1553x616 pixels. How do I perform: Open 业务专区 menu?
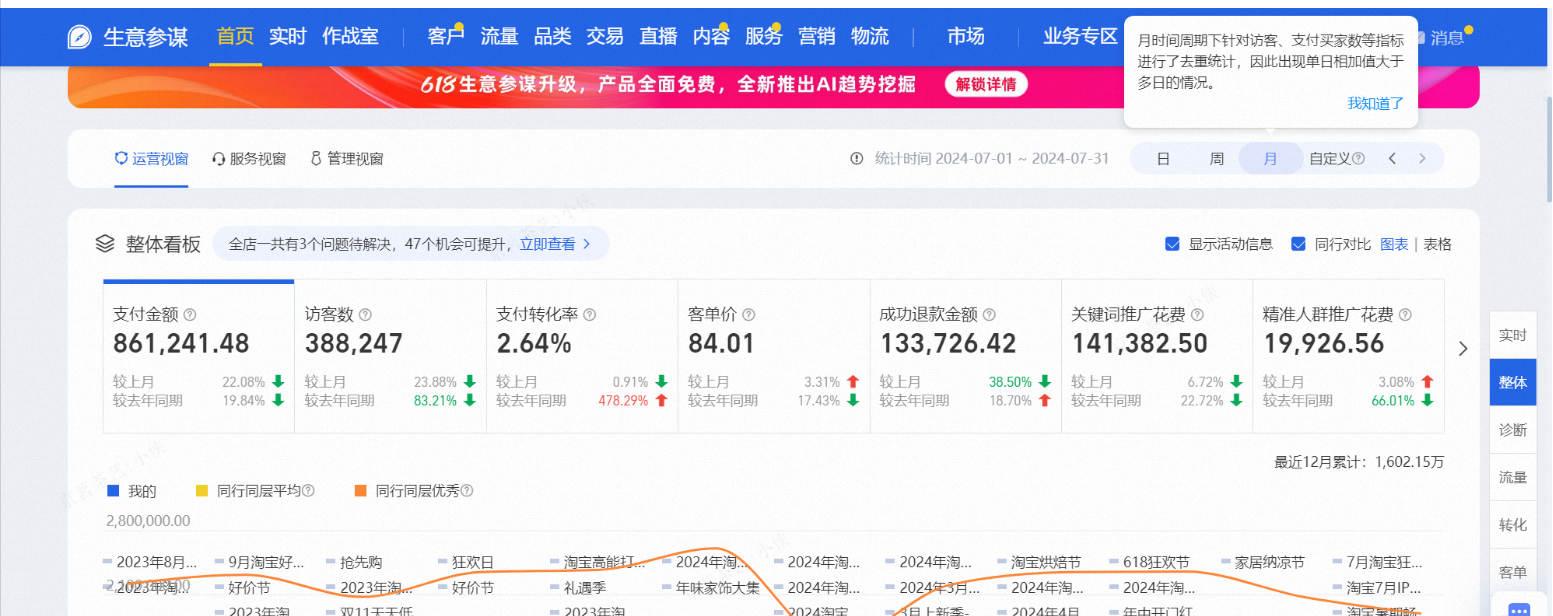(1080, 37)
